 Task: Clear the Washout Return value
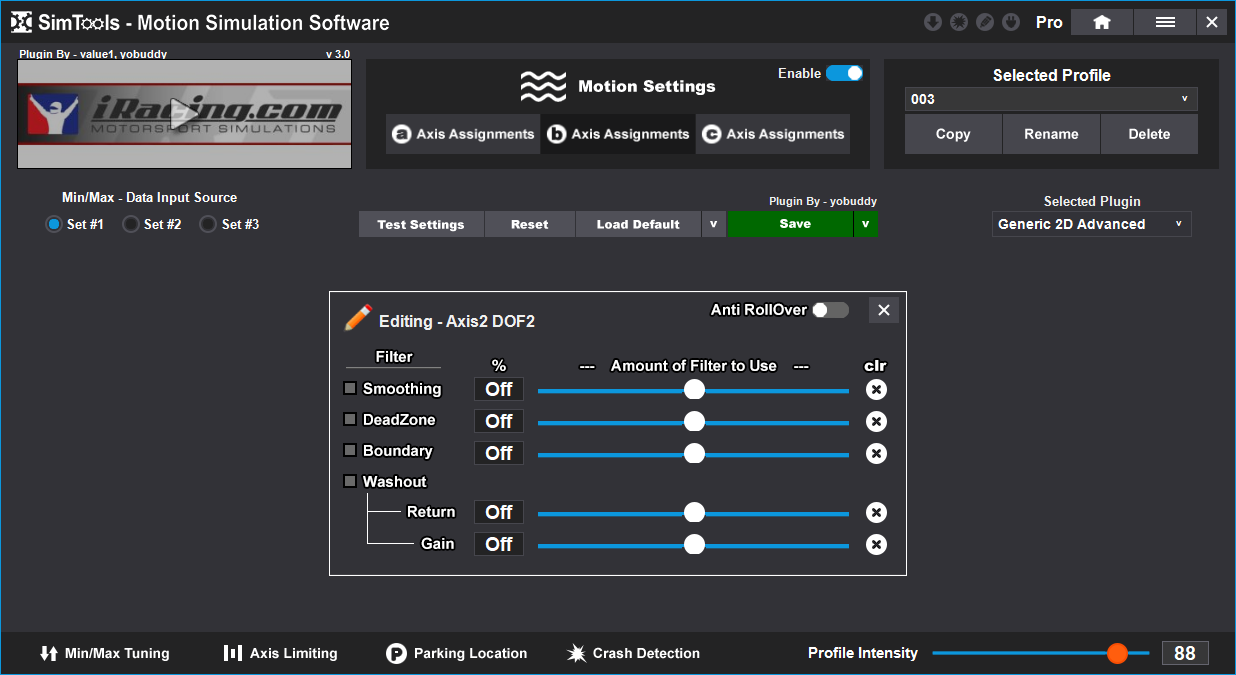(x=876, y=513)
